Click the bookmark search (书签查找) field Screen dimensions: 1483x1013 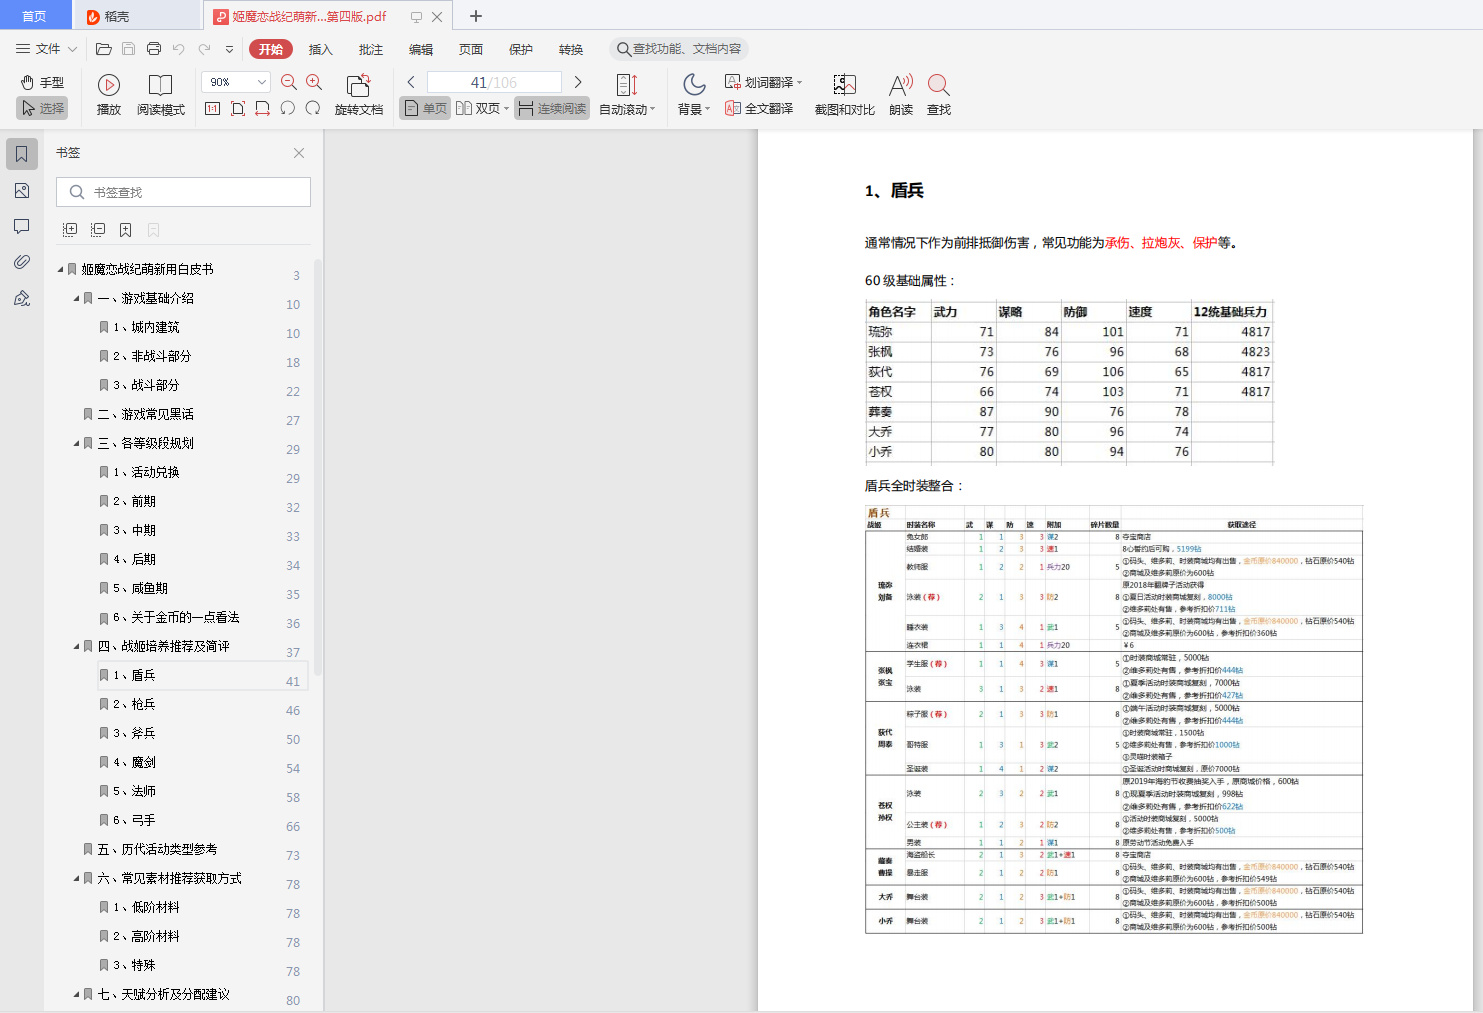[x=184, y=192]
